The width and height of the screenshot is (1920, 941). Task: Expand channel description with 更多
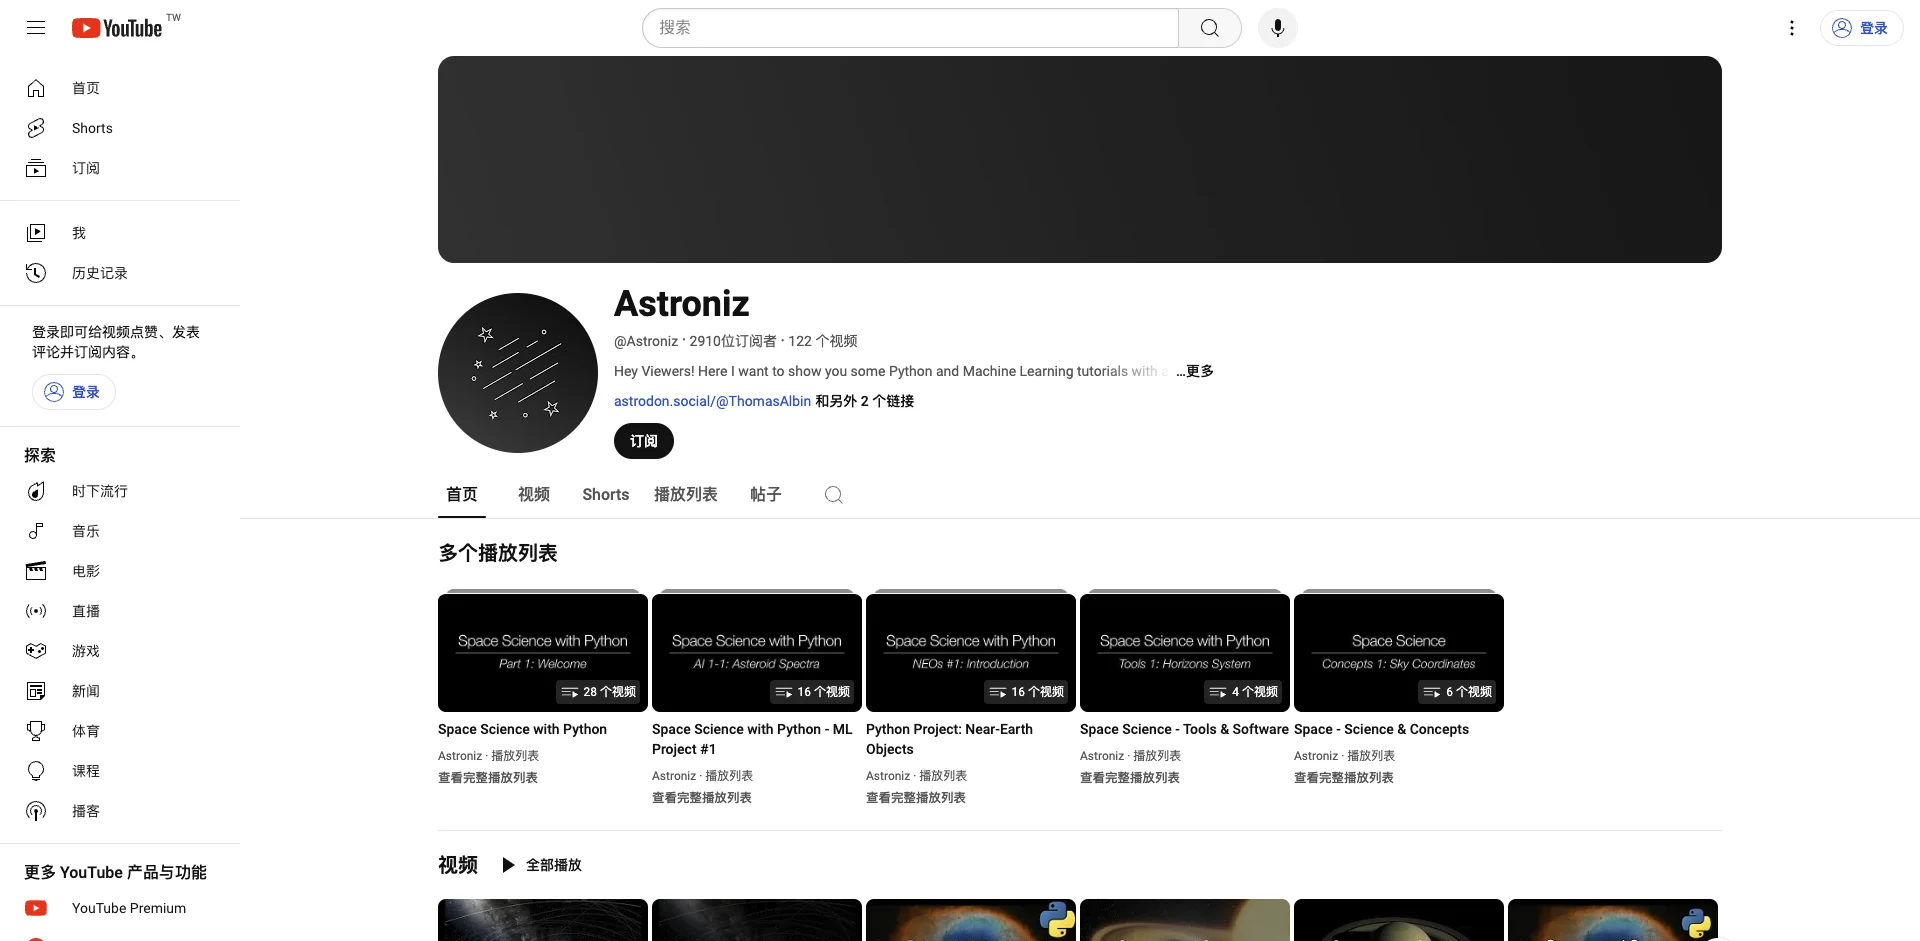tap(1195, 371)
